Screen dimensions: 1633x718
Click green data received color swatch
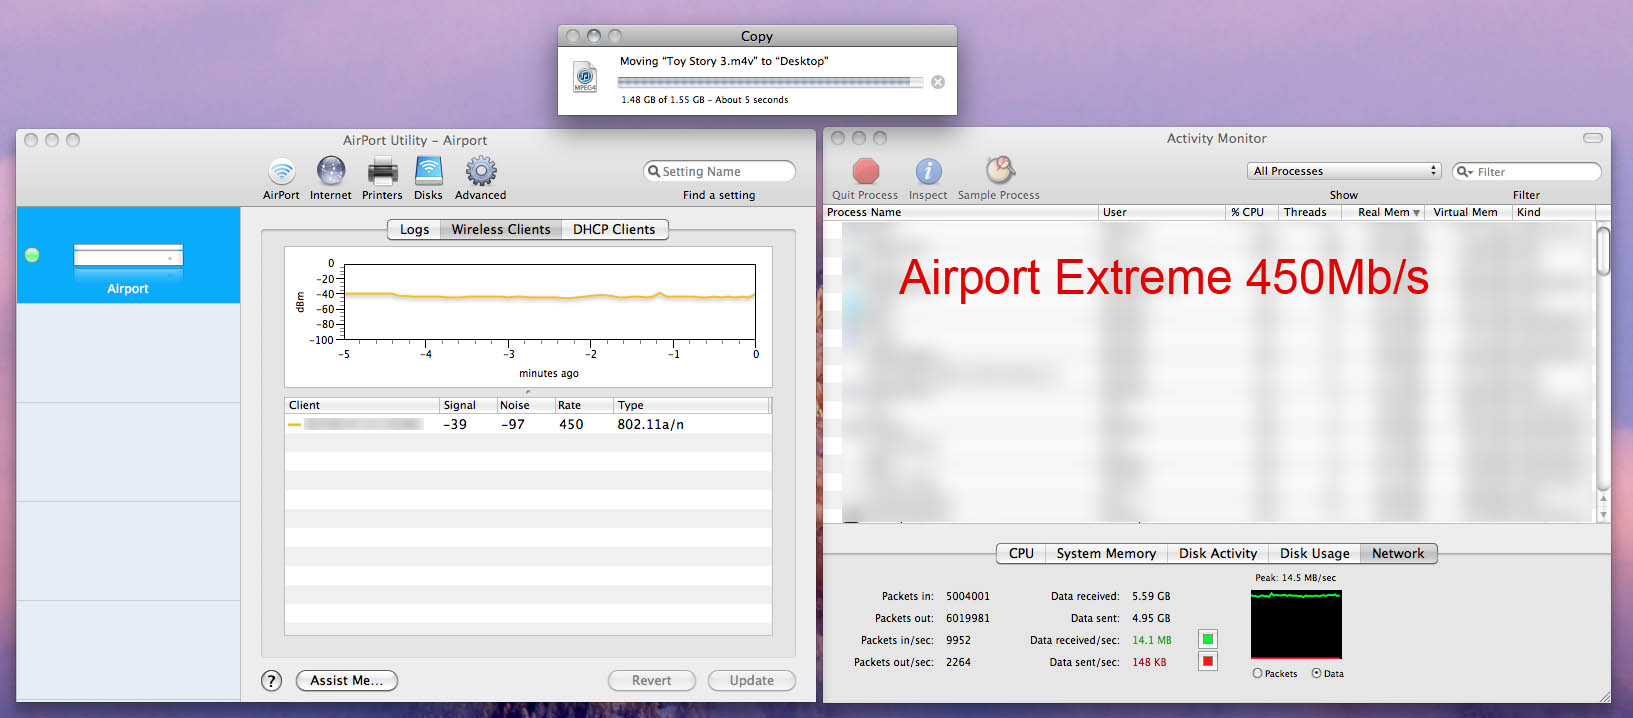point(1208,639)
